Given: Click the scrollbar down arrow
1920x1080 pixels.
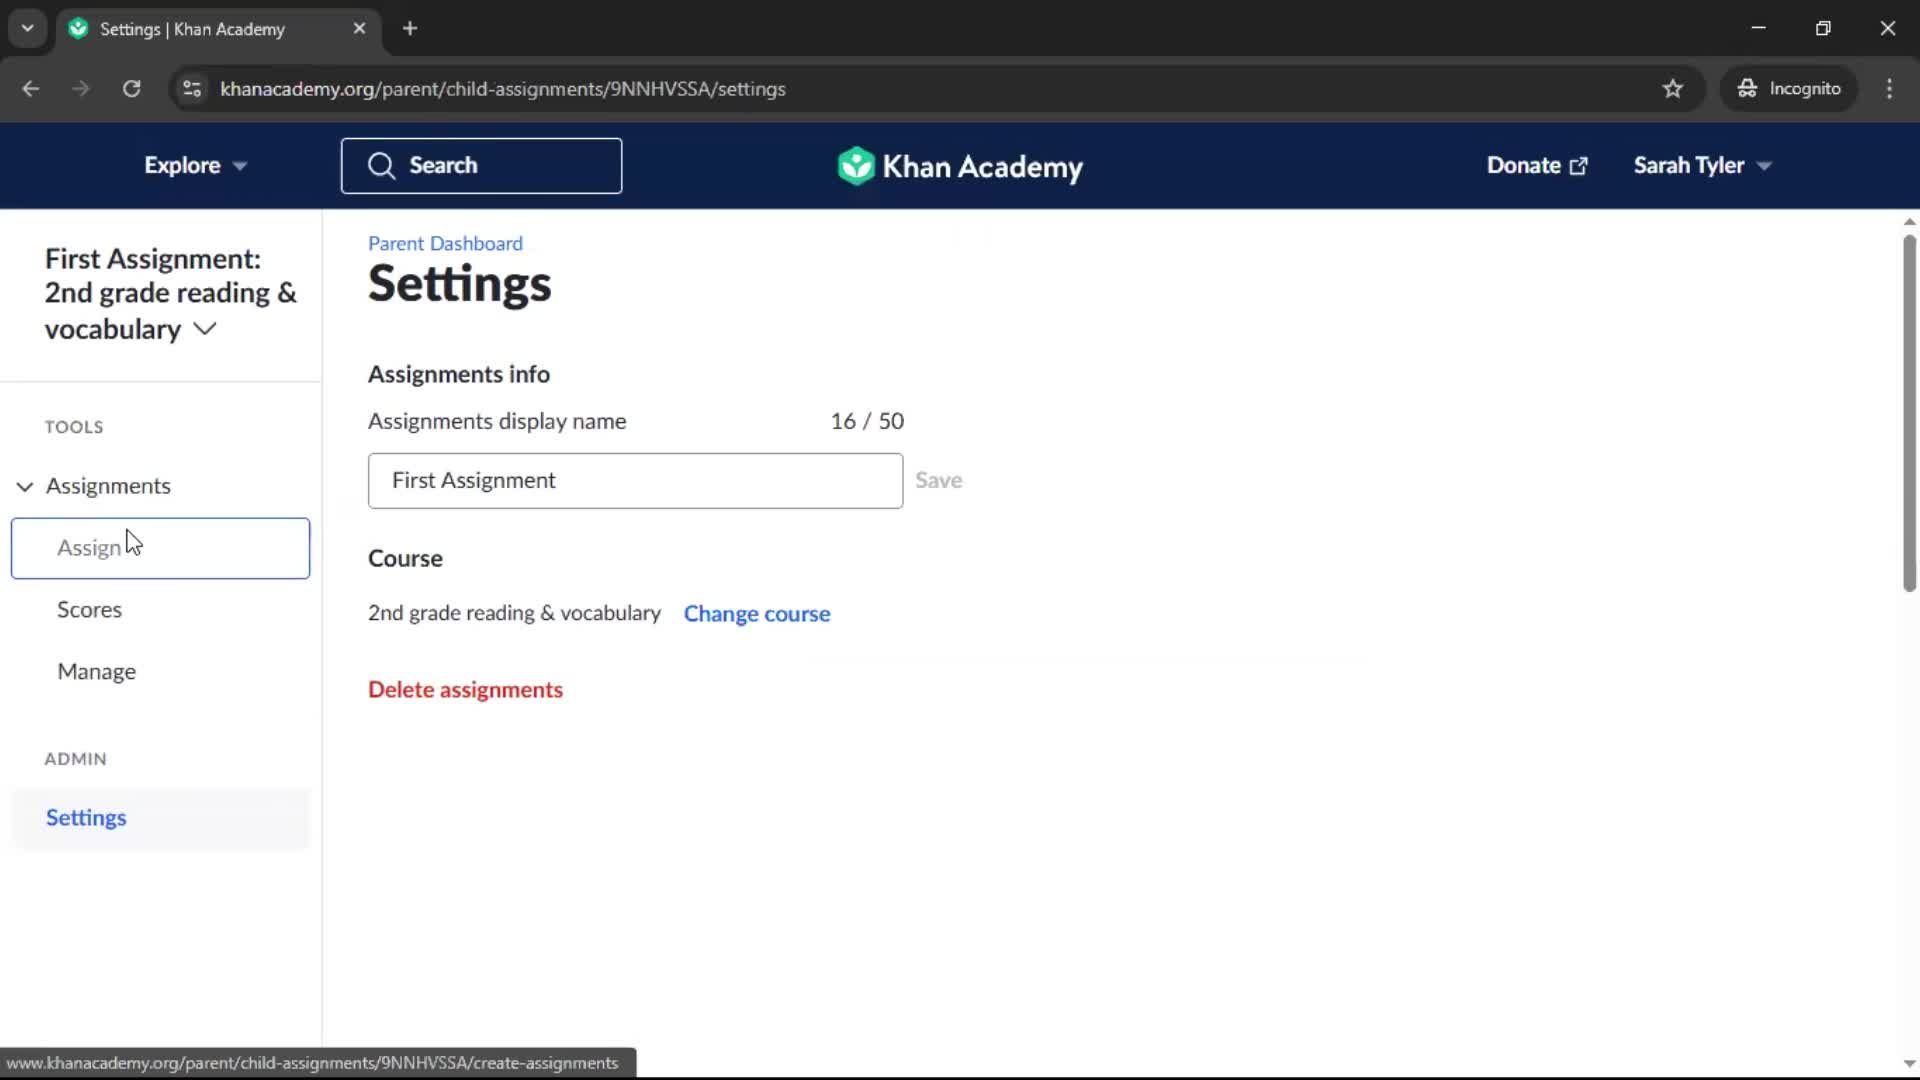Looking at the screenshot, I should click(1909, 1064).
